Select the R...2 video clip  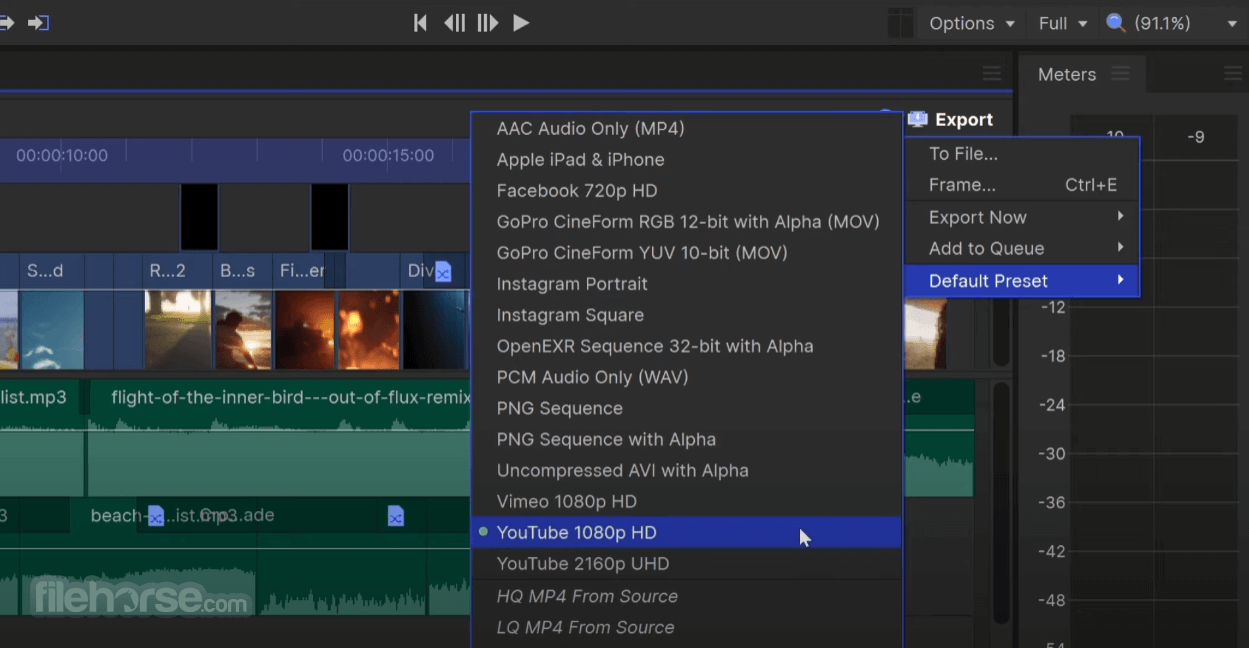pyautogui.click(x=178, y=312)
